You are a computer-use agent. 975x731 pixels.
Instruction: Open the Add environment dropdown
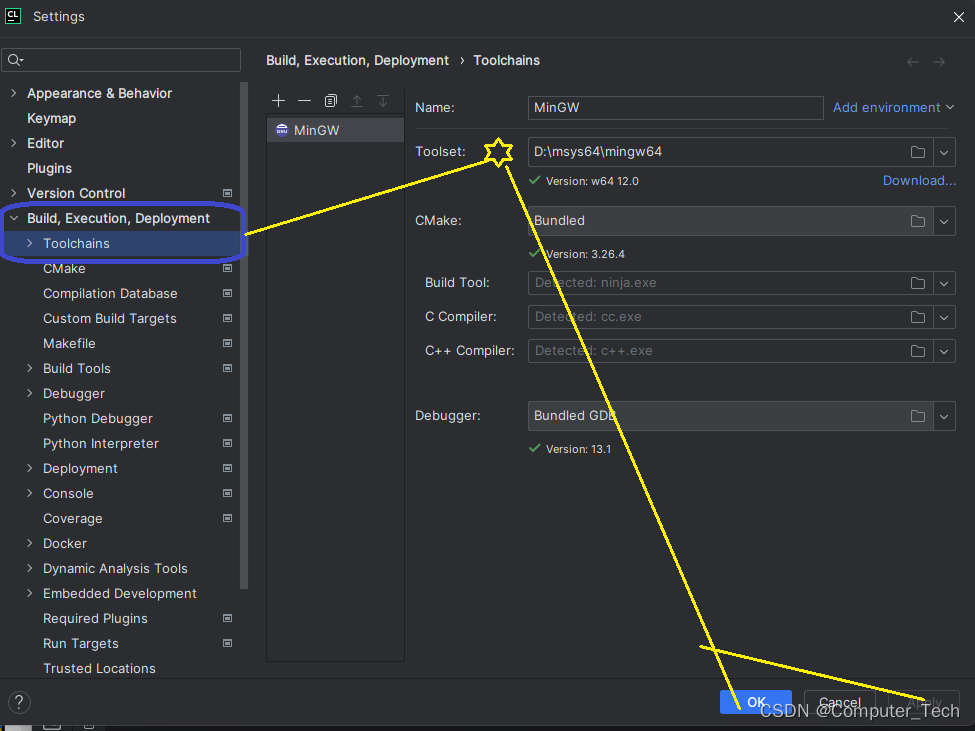893,107
